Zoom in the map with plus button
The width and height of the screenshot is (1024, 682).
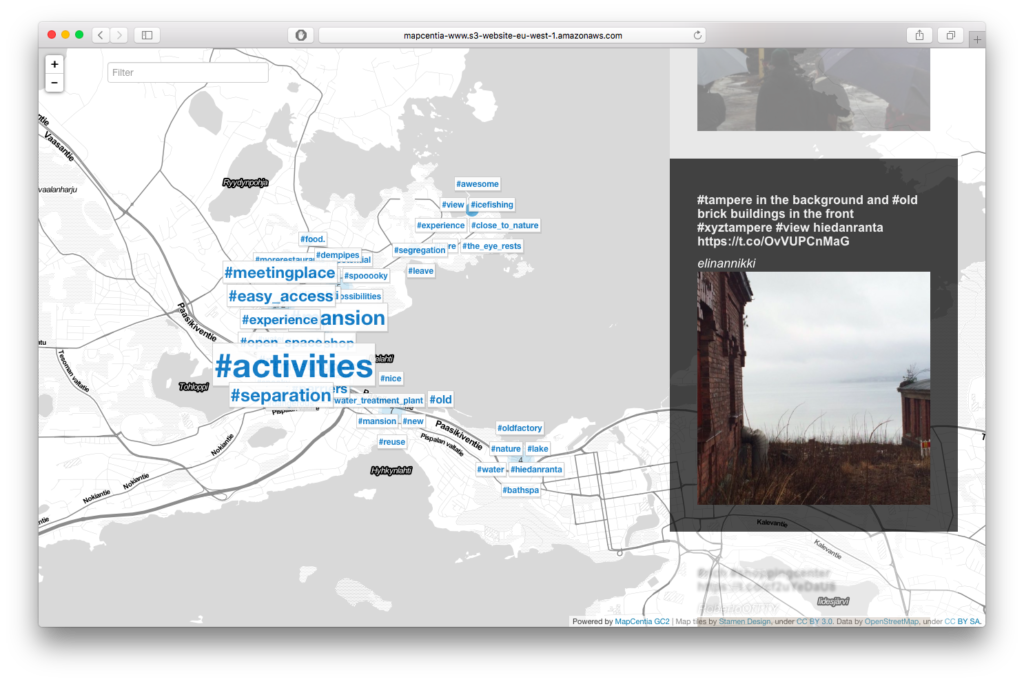54,64
